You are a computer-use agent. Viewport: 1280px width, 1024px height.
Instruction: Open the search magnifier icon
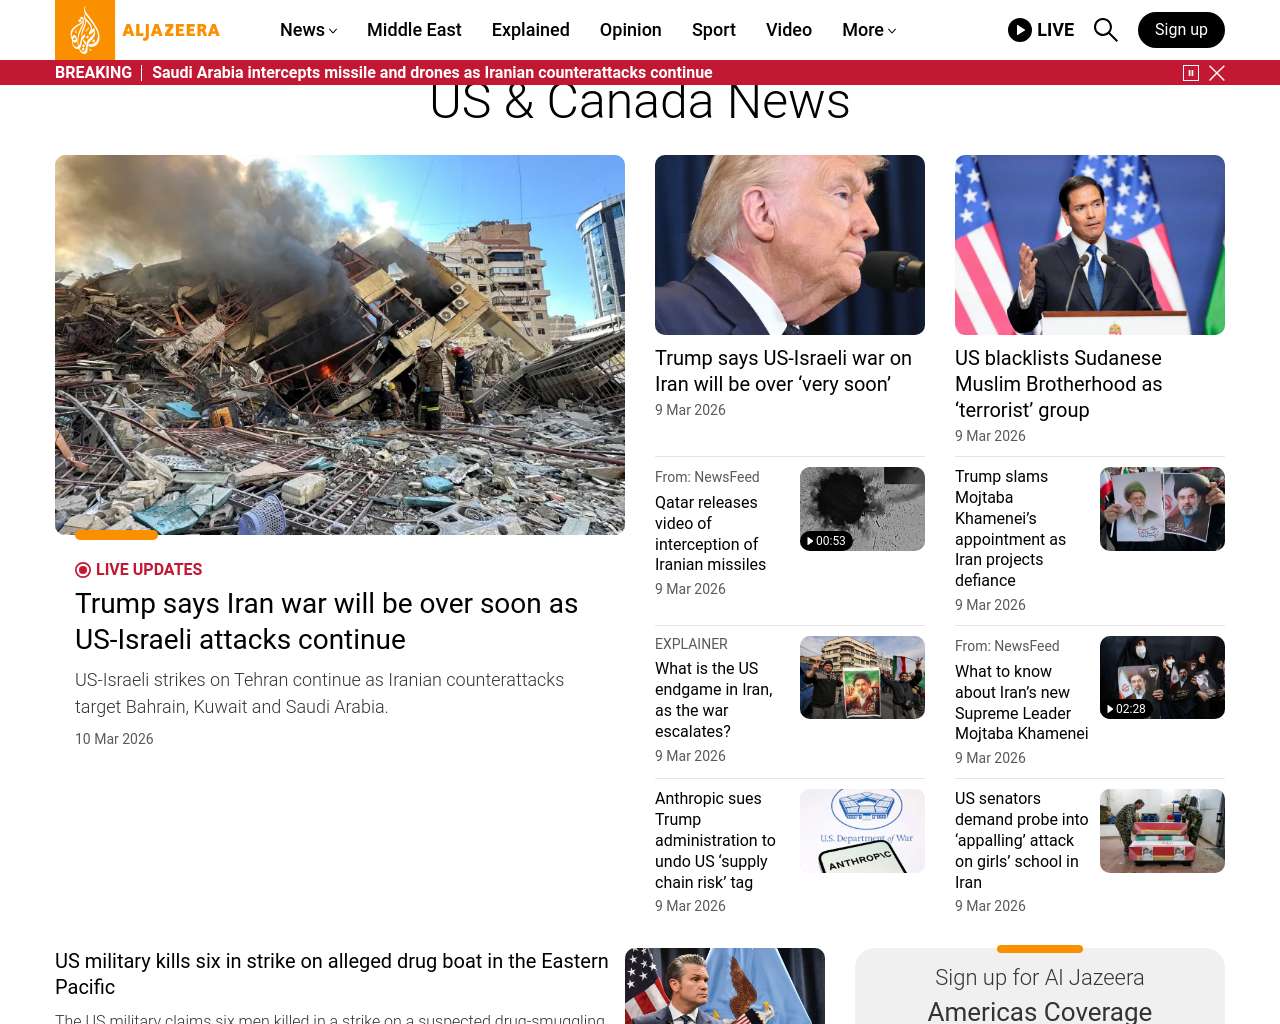1105,30
